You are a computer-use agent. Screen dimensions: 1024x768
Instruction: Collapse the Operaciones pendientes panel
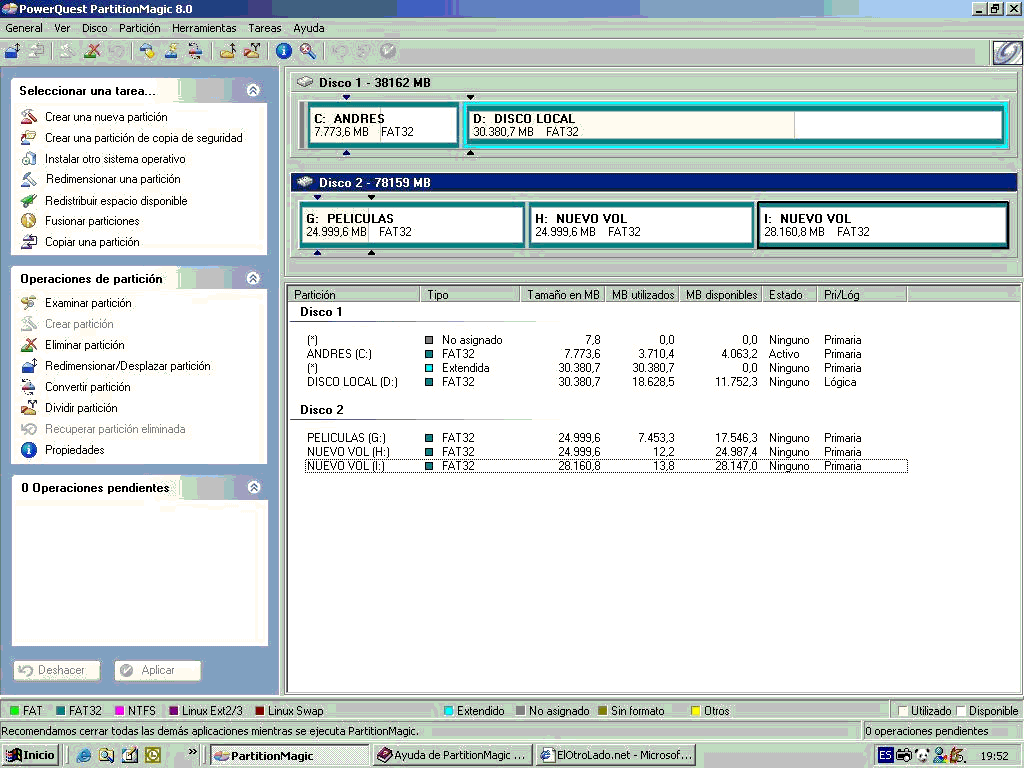point(253,487)
